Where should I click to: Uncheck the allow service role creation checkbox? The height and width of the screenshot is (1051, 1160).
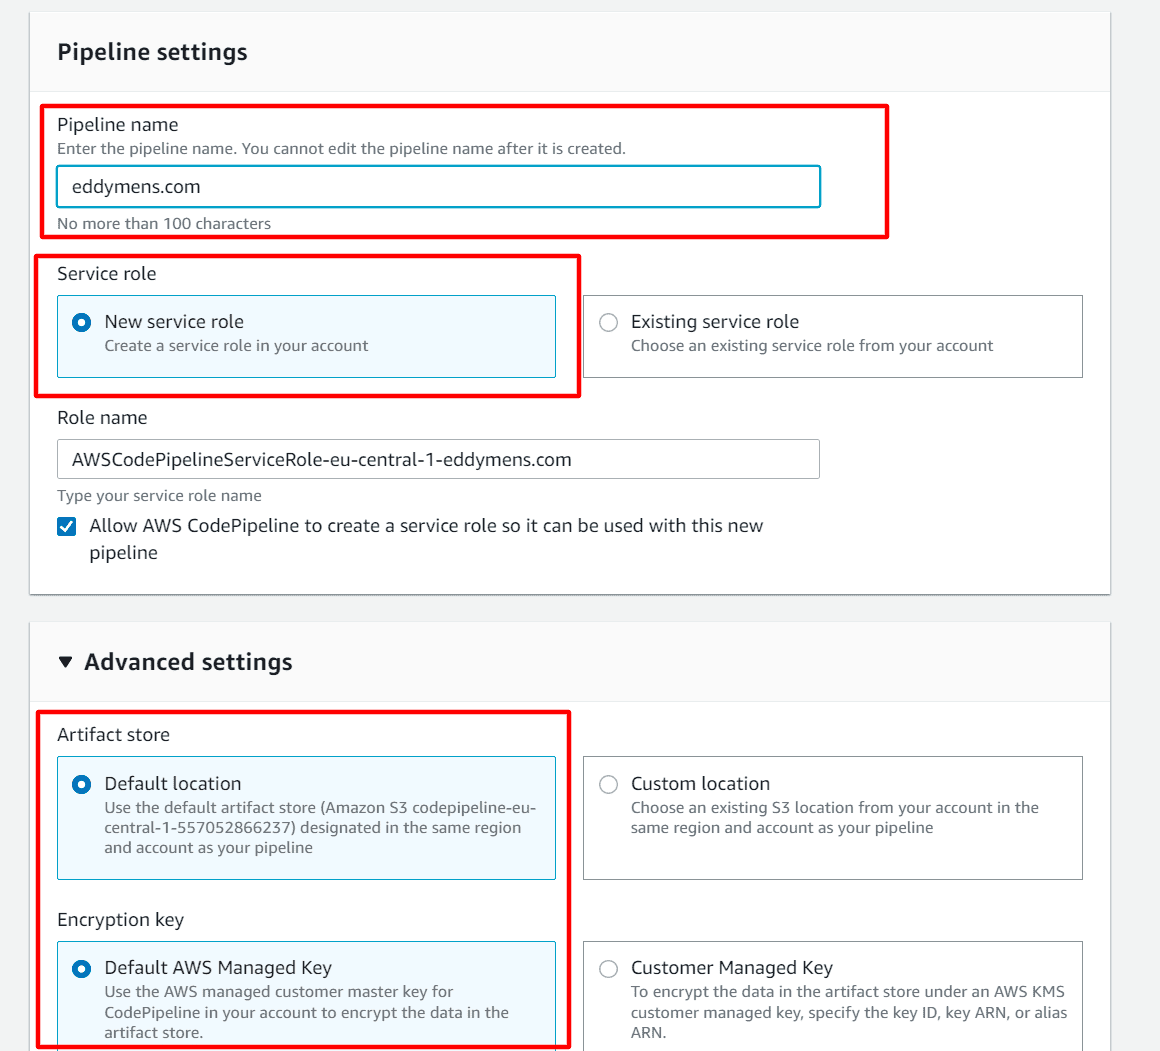tap(66, 525)
